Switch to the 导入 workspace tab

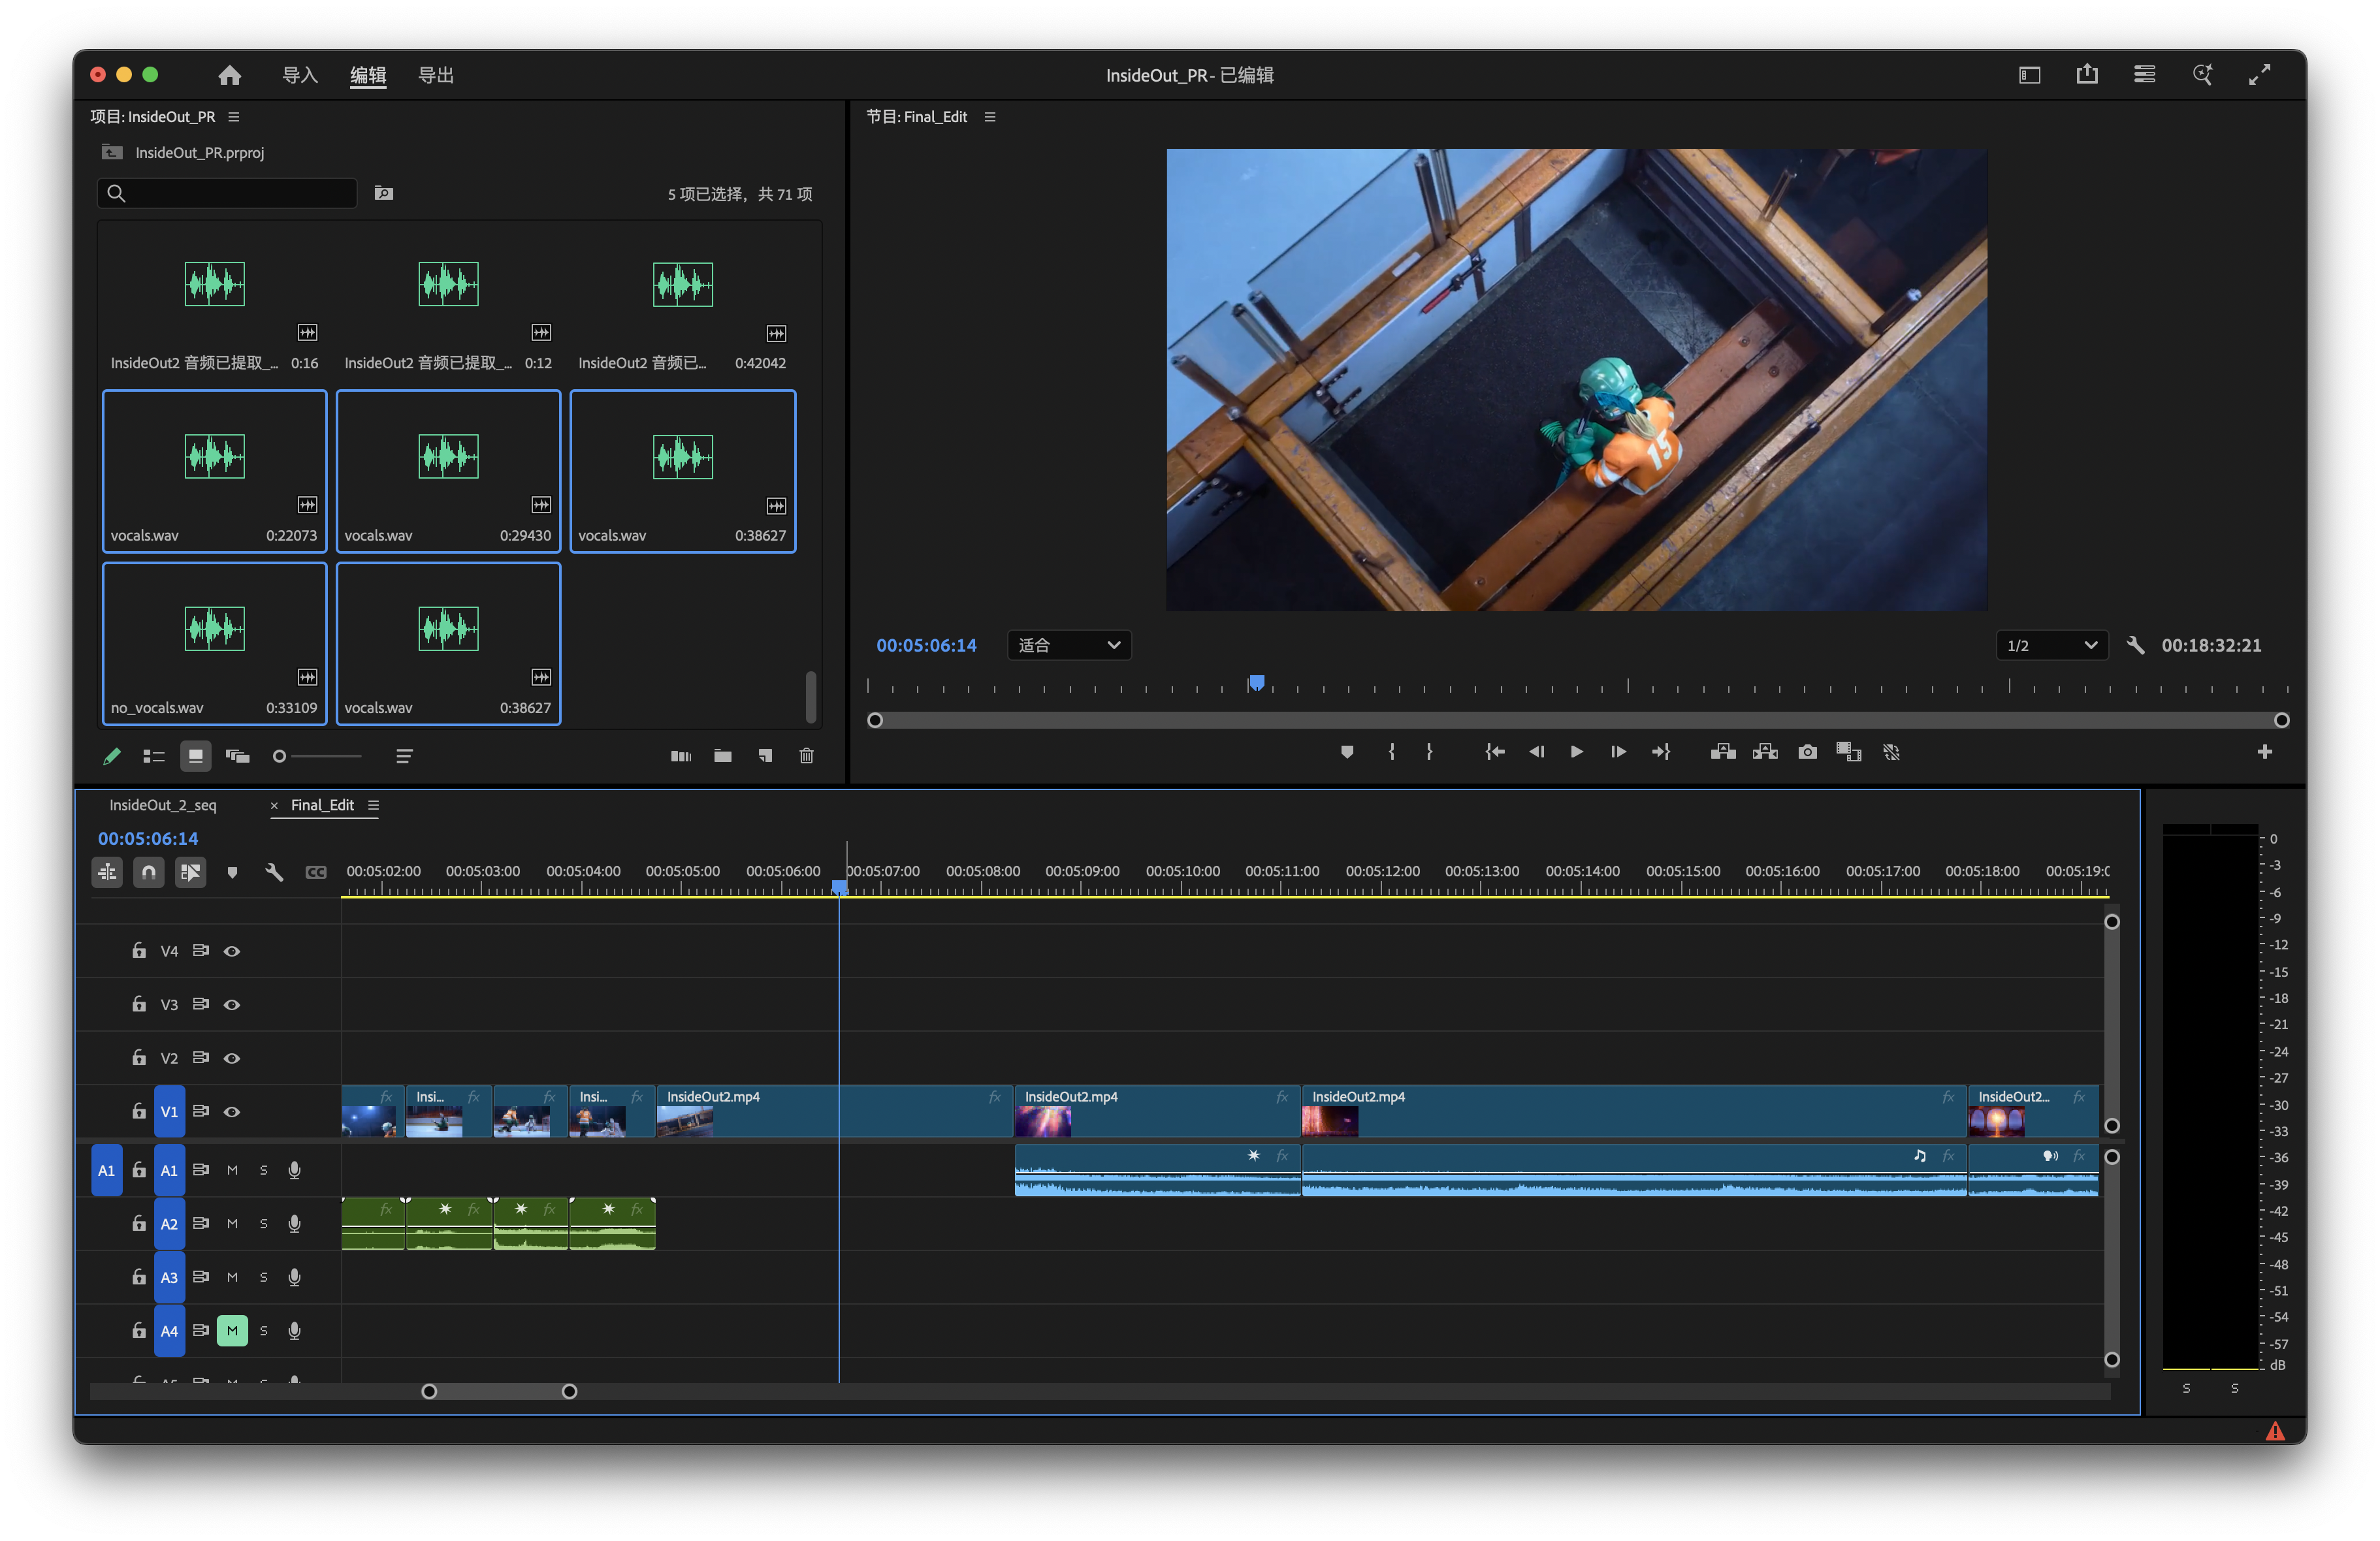pos(300,75)
